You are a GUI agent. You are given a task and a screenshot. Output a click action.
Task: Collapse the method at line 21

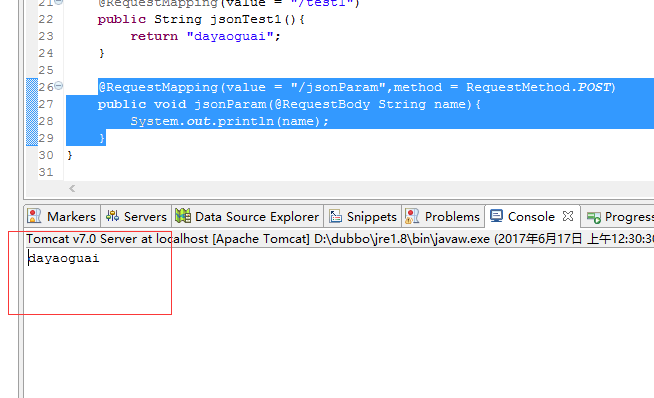coord(59,2)
